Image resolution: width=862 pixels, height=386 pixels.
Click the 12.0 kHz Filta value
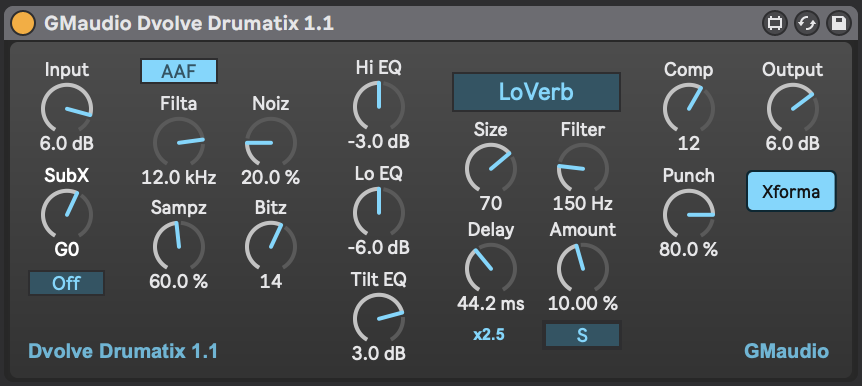pyautogui.click(x=179, y=177)
